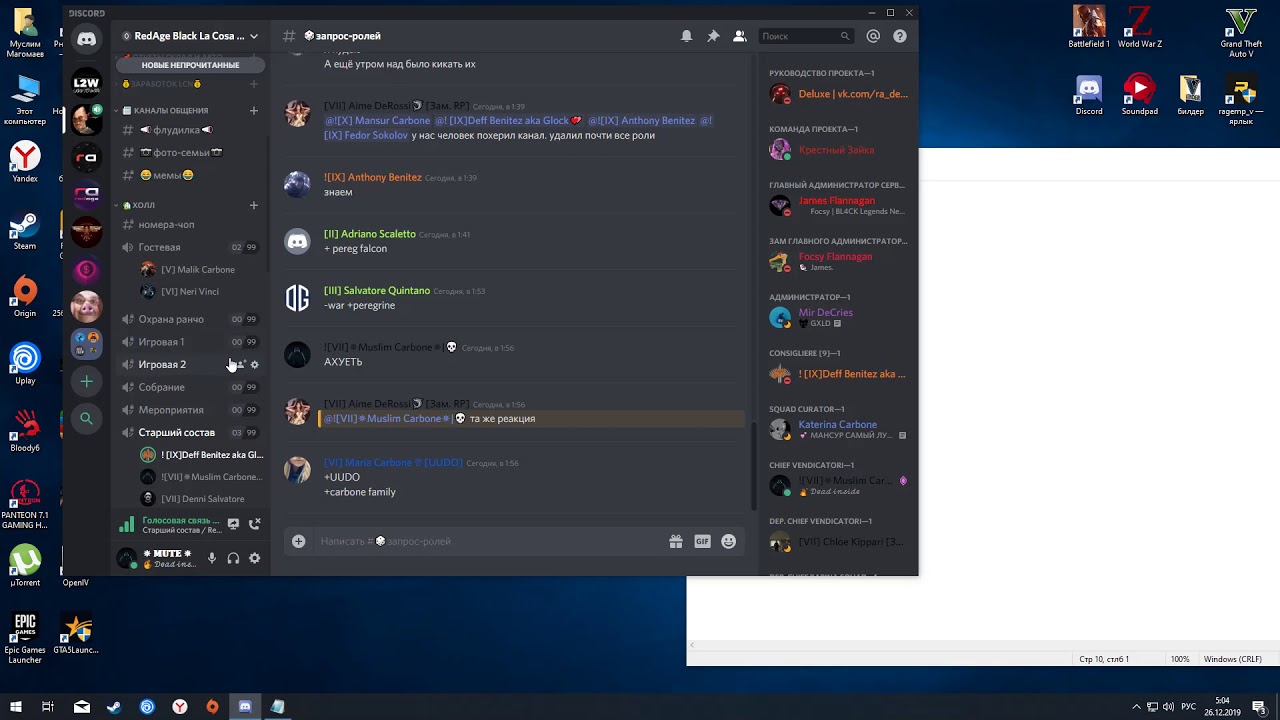This screenshot has width=1280, height=720.
Task: Toggle microphone mute in user panel
Action: coord(212,558)
